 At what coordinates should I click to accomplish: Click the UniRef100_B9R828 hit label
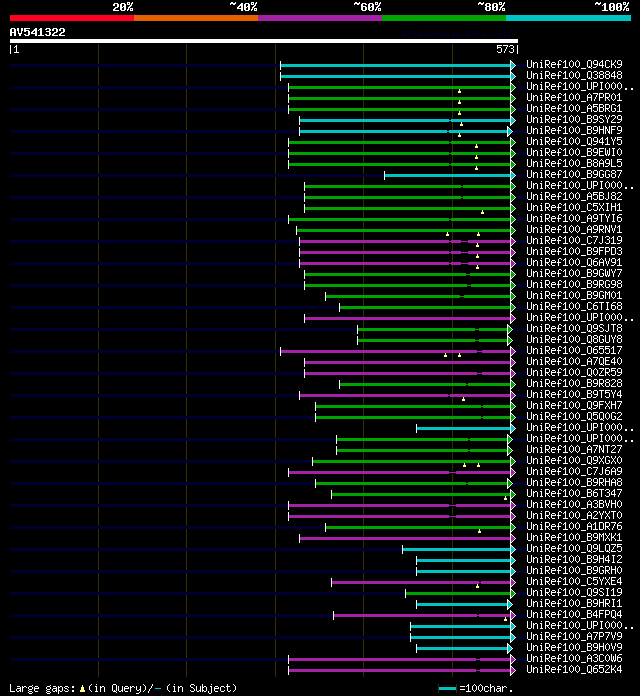tap(574, 384)
